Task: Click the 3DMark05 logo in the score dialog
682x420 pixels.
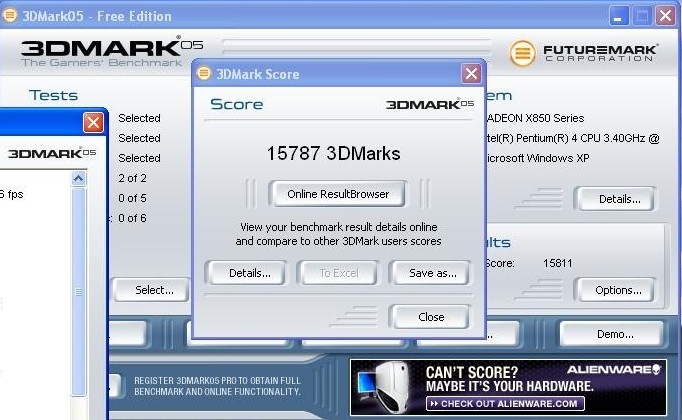Action: coord(430,104)
